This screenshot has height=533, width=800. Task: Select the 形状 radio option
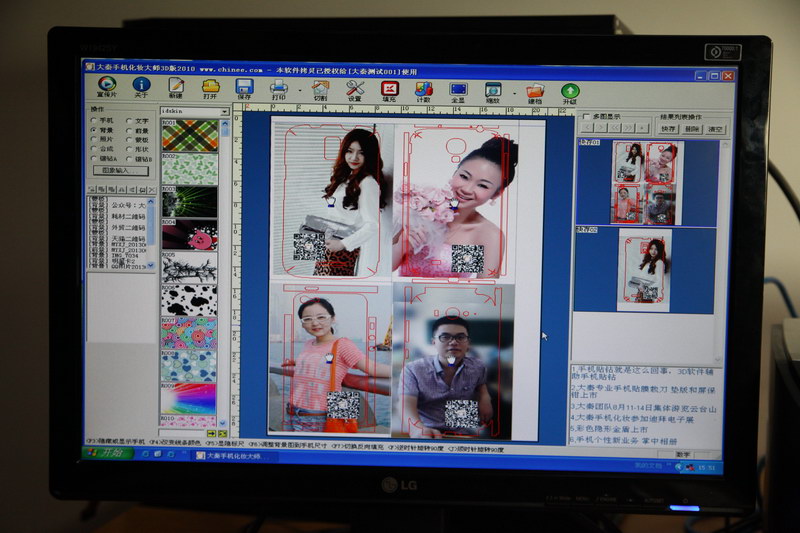(137, 149)
